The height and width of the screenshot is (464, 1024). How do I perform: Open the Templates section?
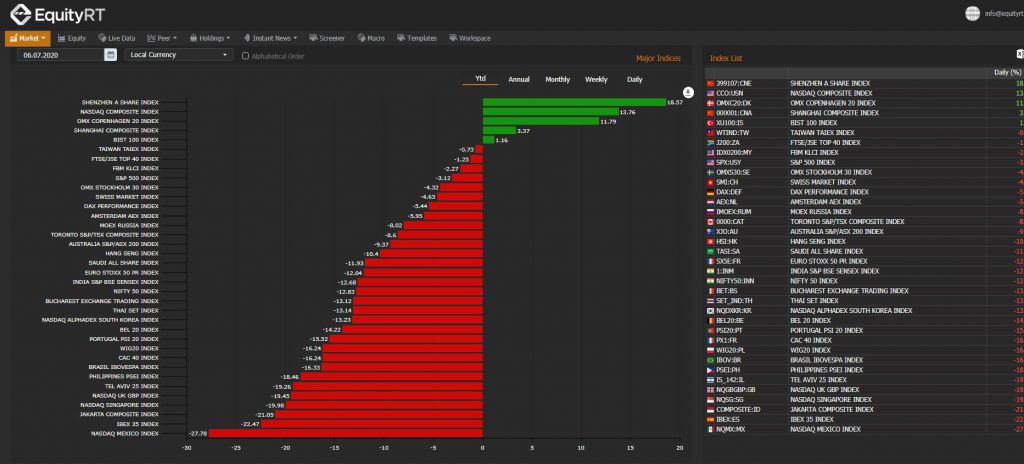click(417, 39)
